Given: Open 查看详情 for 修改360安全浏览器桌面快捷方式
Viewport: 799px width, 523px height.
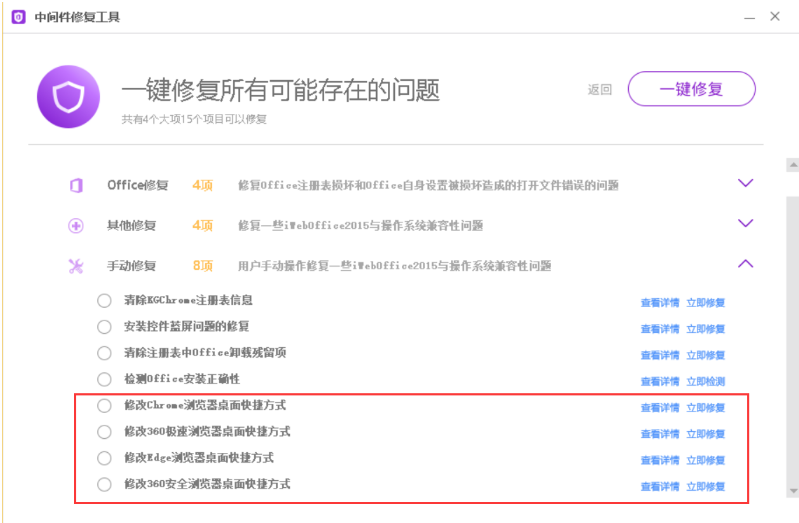Looking at the screenshot, I should coord(660,486).
